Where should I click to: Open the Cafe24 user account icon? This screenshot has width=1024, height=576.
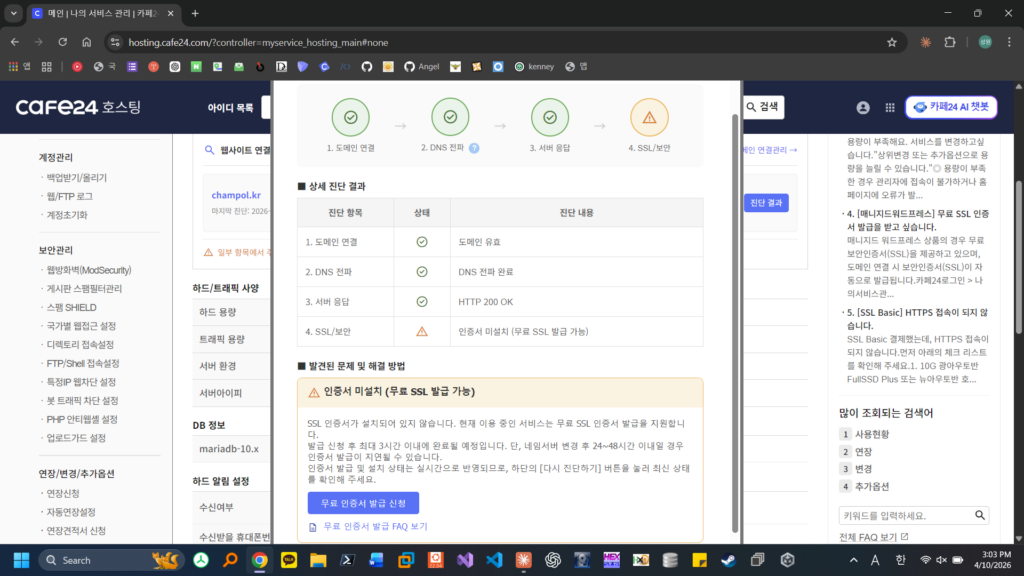click(863, 108)
